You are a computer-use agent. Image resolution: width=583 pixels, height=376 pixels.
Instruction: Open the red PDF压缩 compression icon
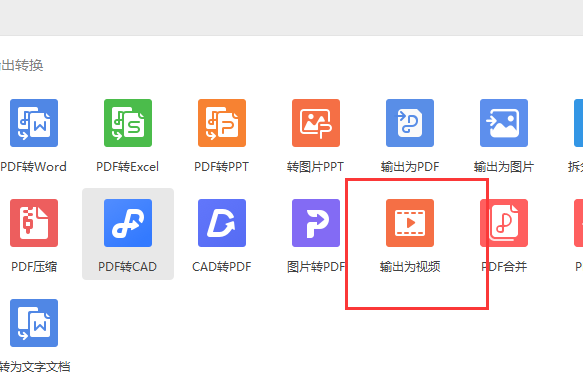(x=34, y=223)
